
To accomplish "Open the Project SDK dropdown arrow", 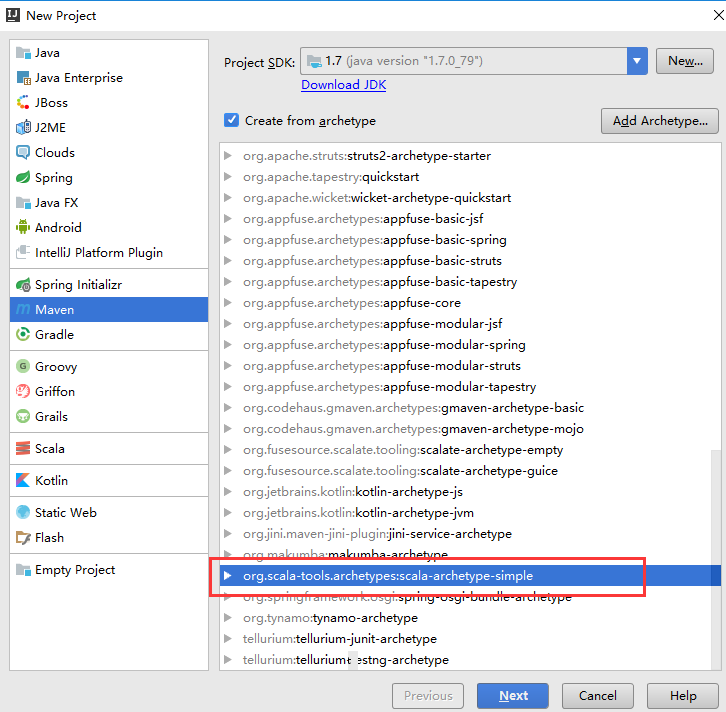I will 637,61.
